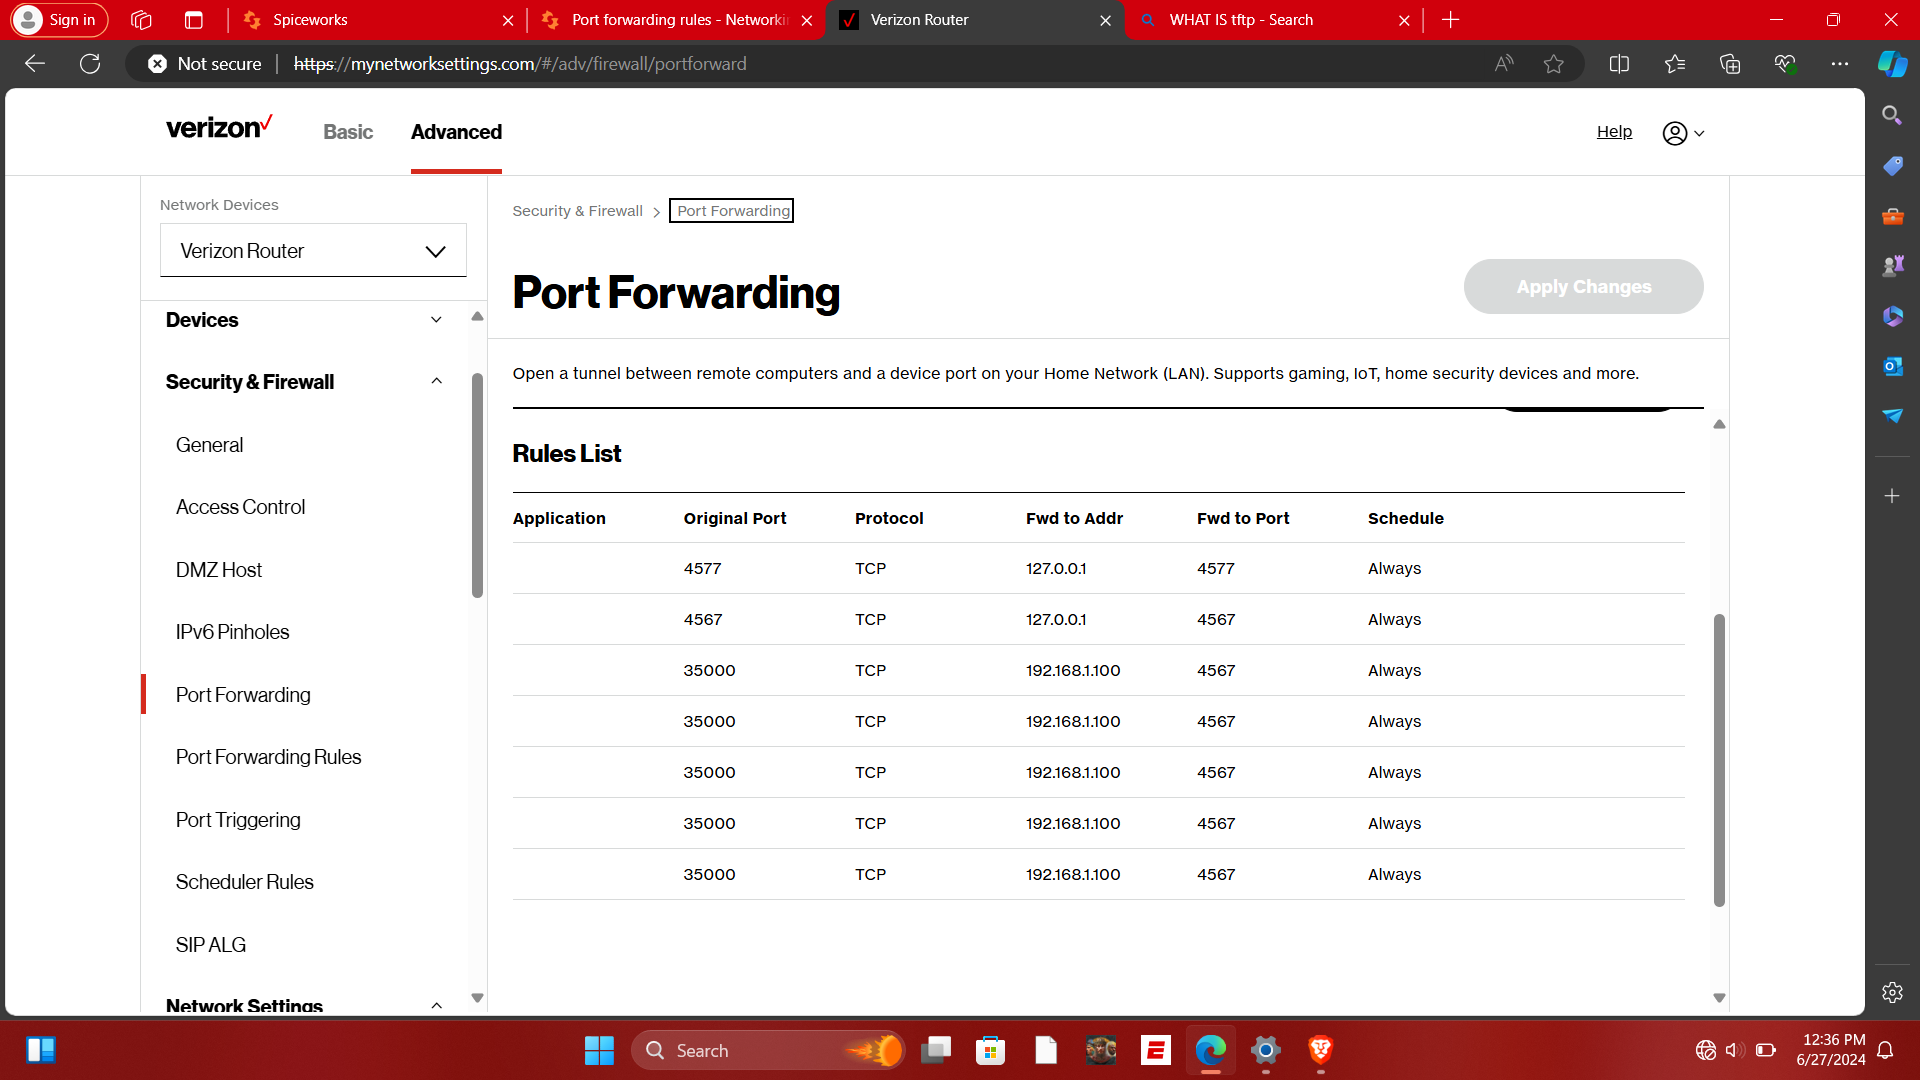This screenshot has width=1920, height=1080.
Task: Open Outlook icon in Edge sidebar
Action: (1891, 366)
